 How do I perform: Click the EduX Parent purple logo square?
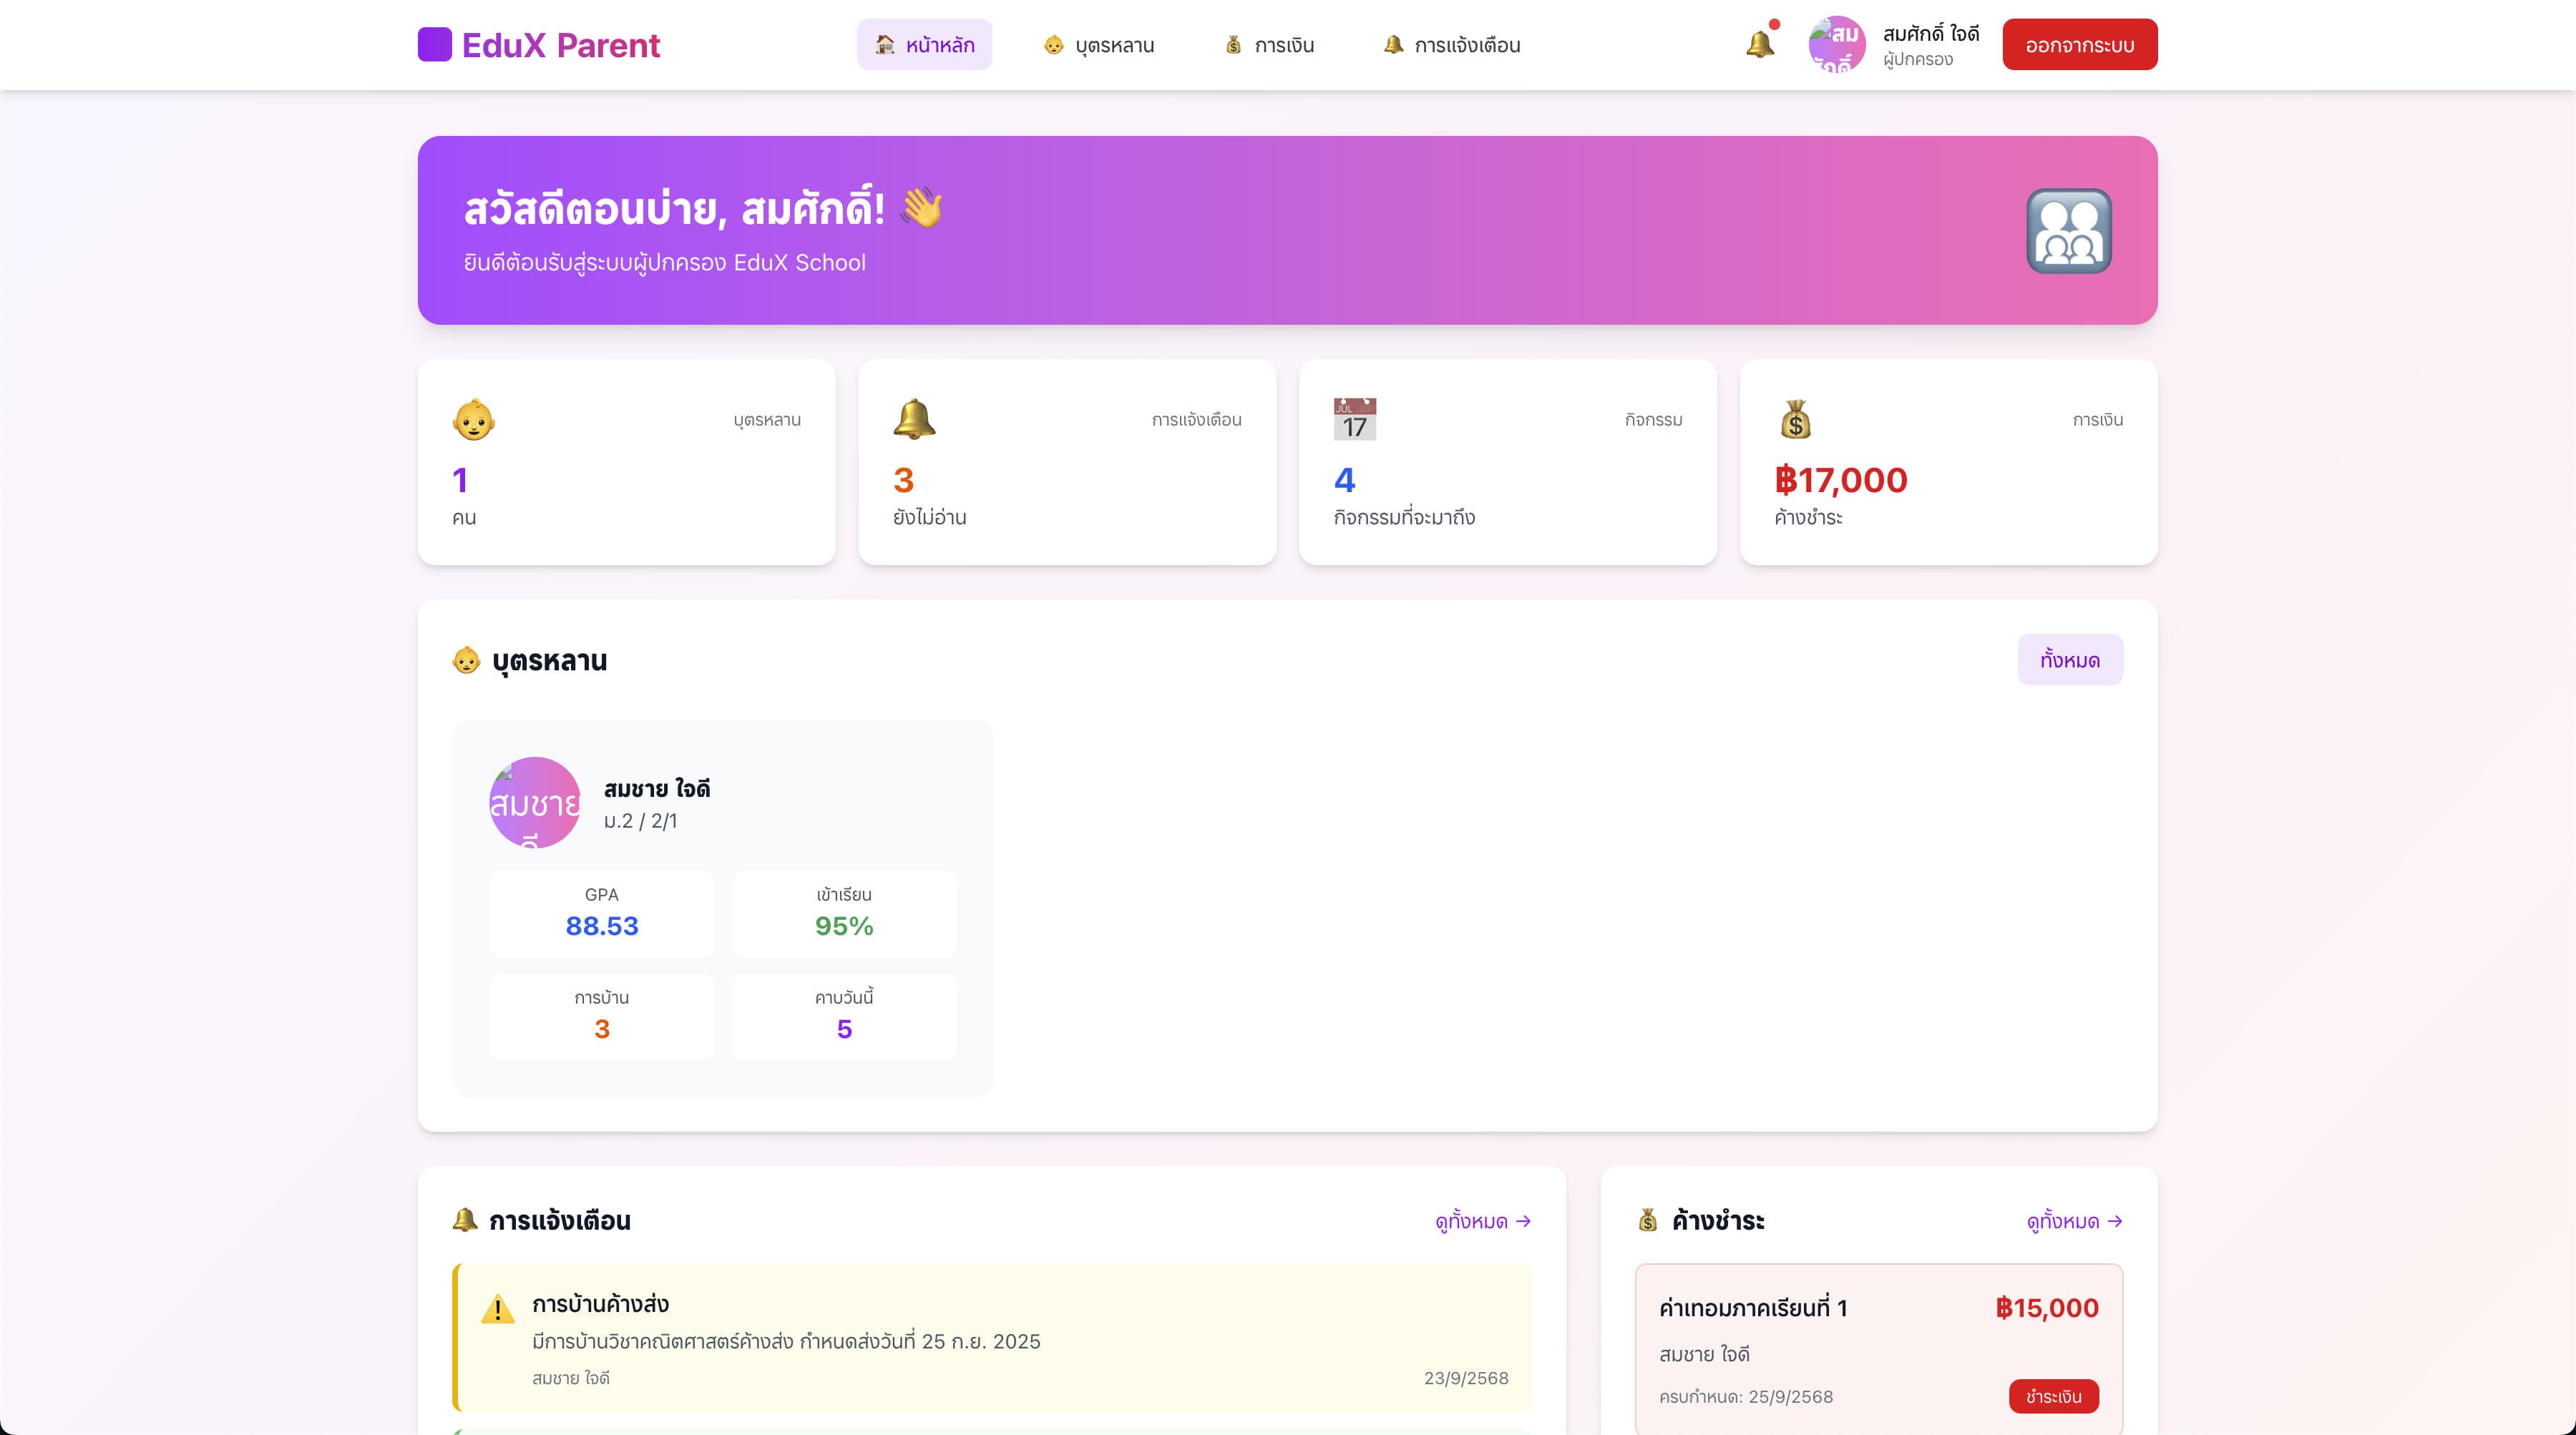[434, 44]
